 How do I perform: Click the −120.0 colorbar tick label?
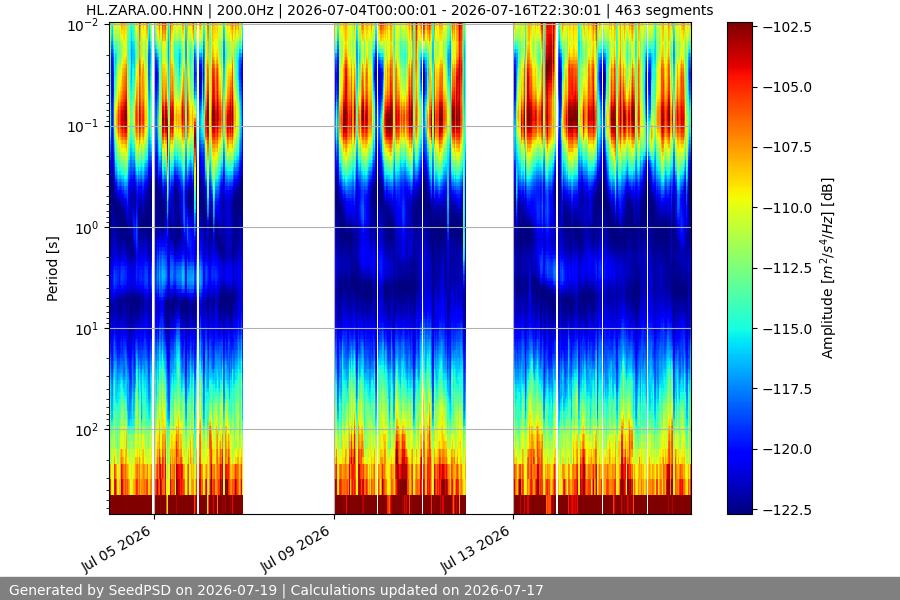787,450
